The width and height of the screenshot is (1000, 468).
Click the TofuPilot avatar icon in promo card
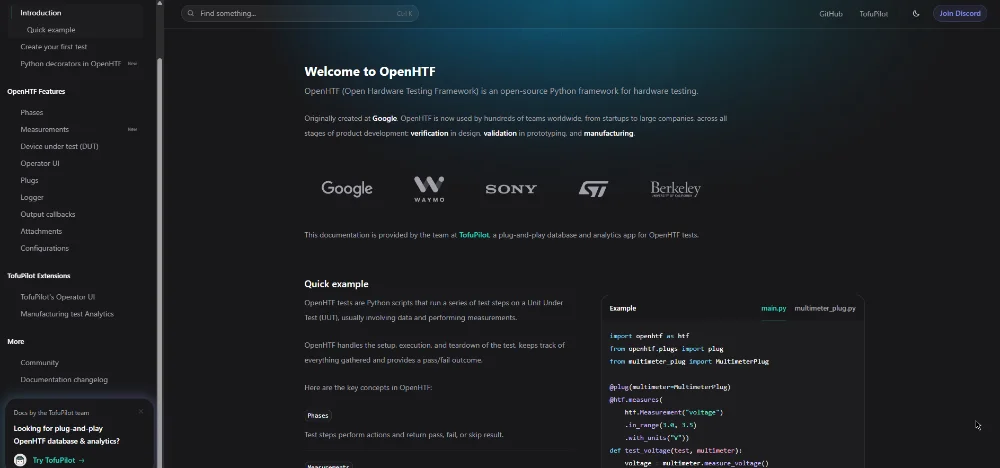tap(21, 460)
